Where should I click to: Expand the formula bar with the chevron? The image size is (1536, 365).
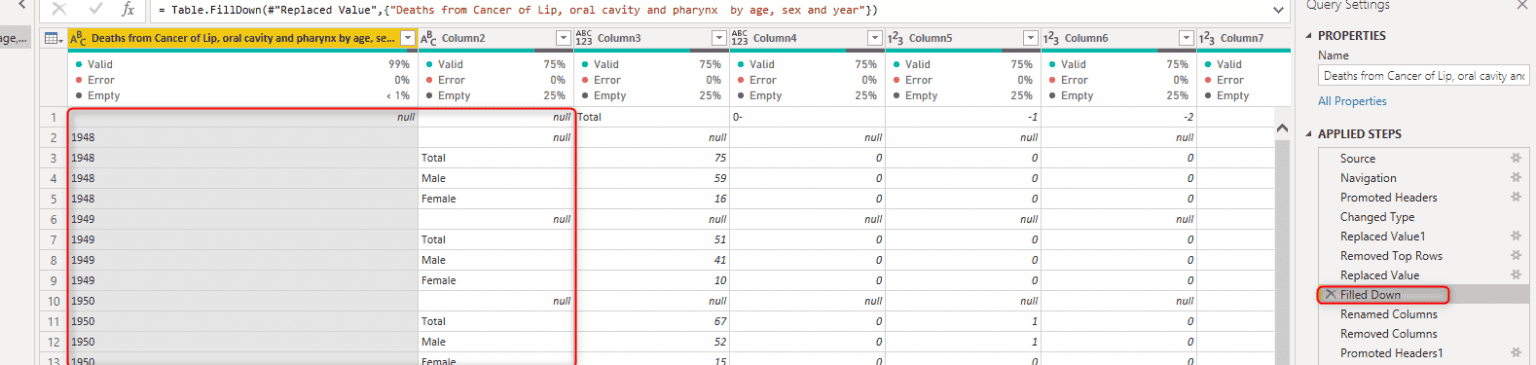[1279, 9]
